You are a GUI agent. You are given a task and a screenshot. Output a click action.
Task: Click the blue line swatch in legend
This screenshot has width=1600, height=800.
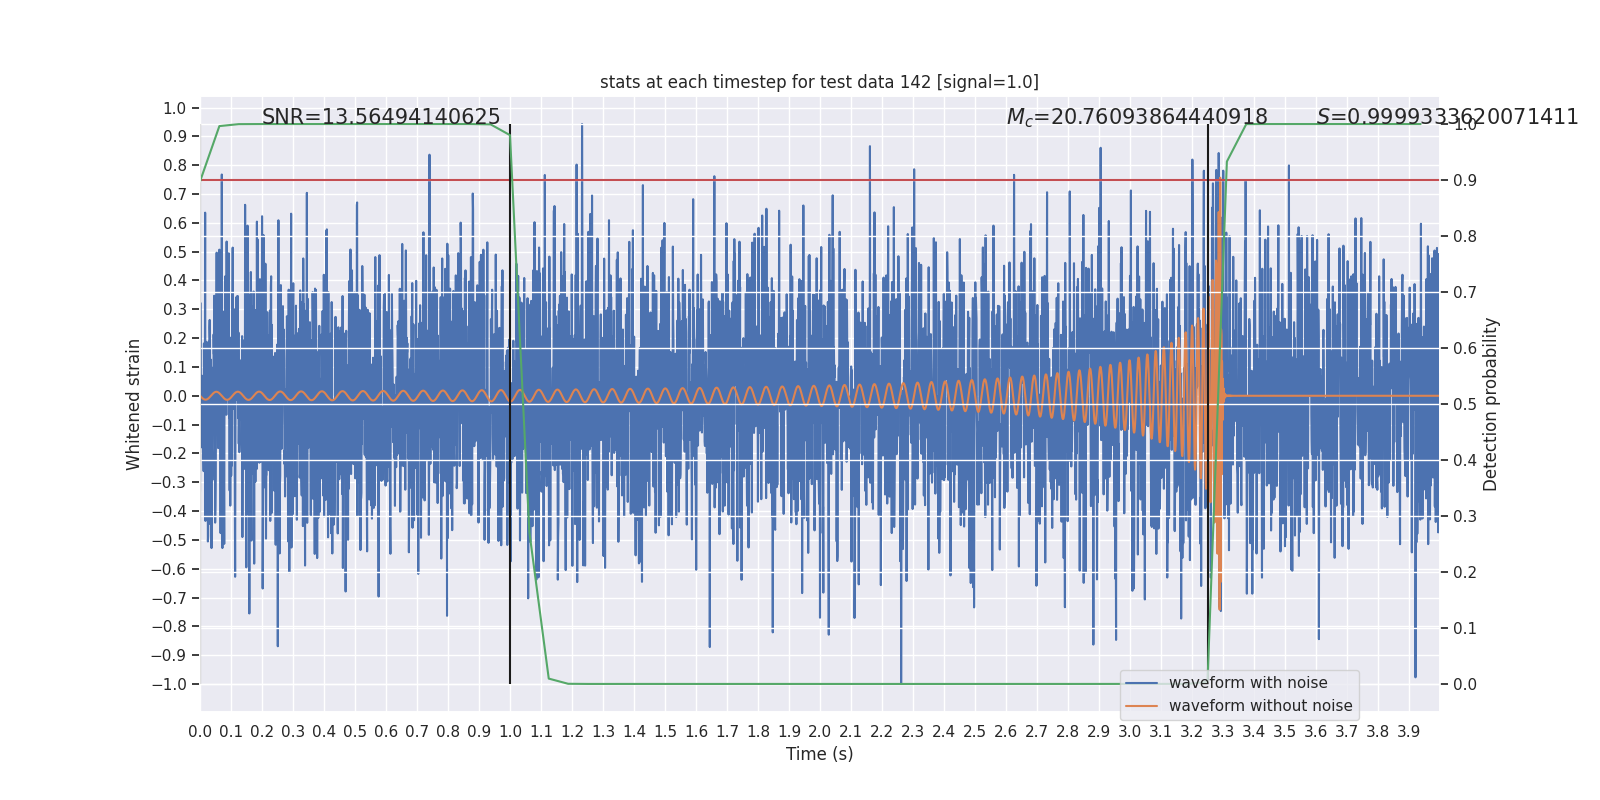[1142, 683]
